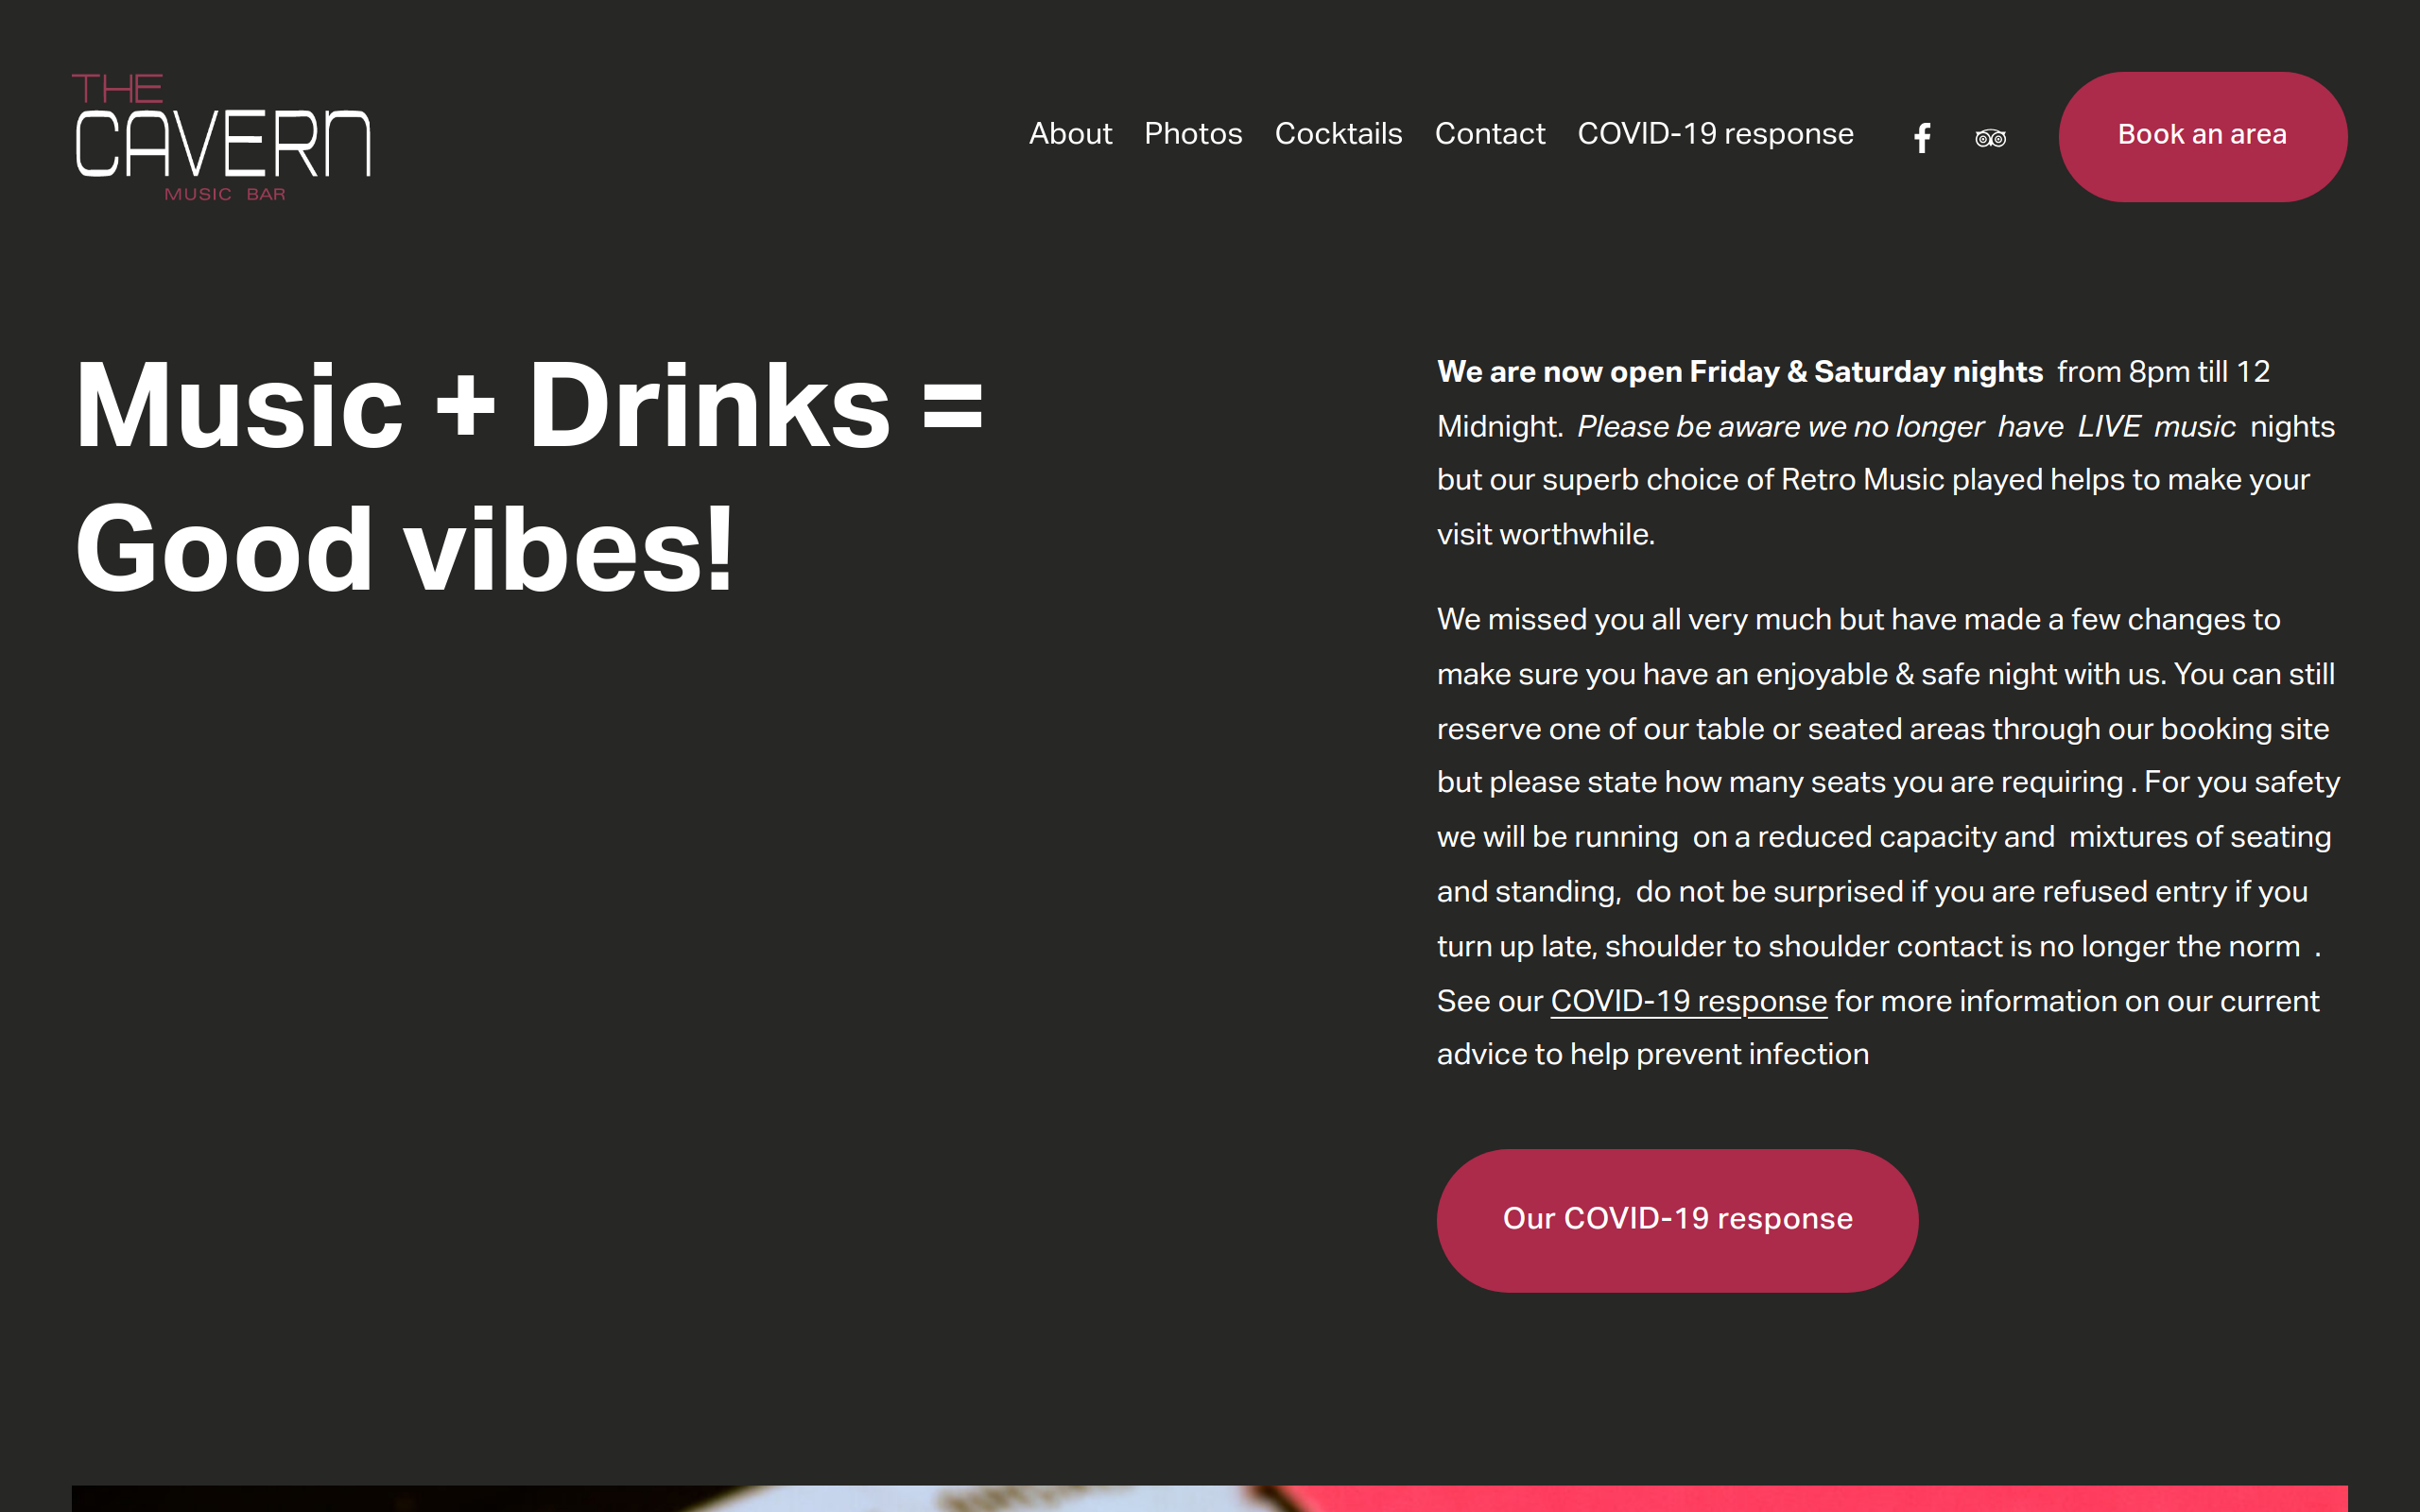Click the italic no longer LIVE music notice
This screenshot has width=2420, height=1512.
(x=1906, y=427)
